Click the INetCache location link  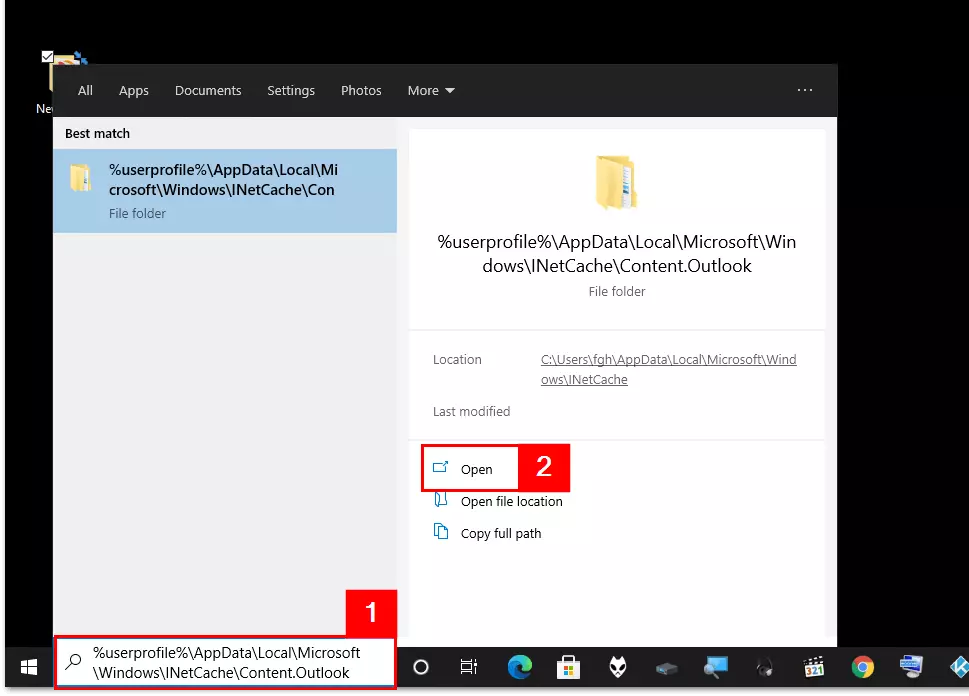(668, 369)
